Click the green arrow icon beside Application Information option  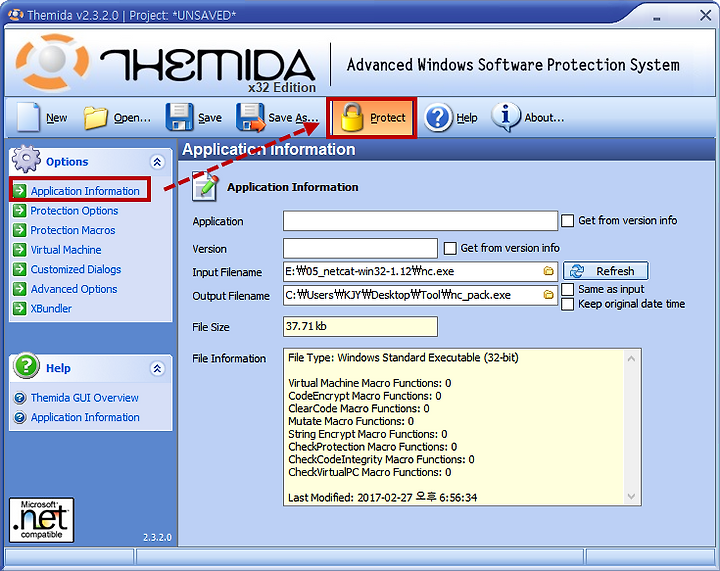tap(20, 190)
